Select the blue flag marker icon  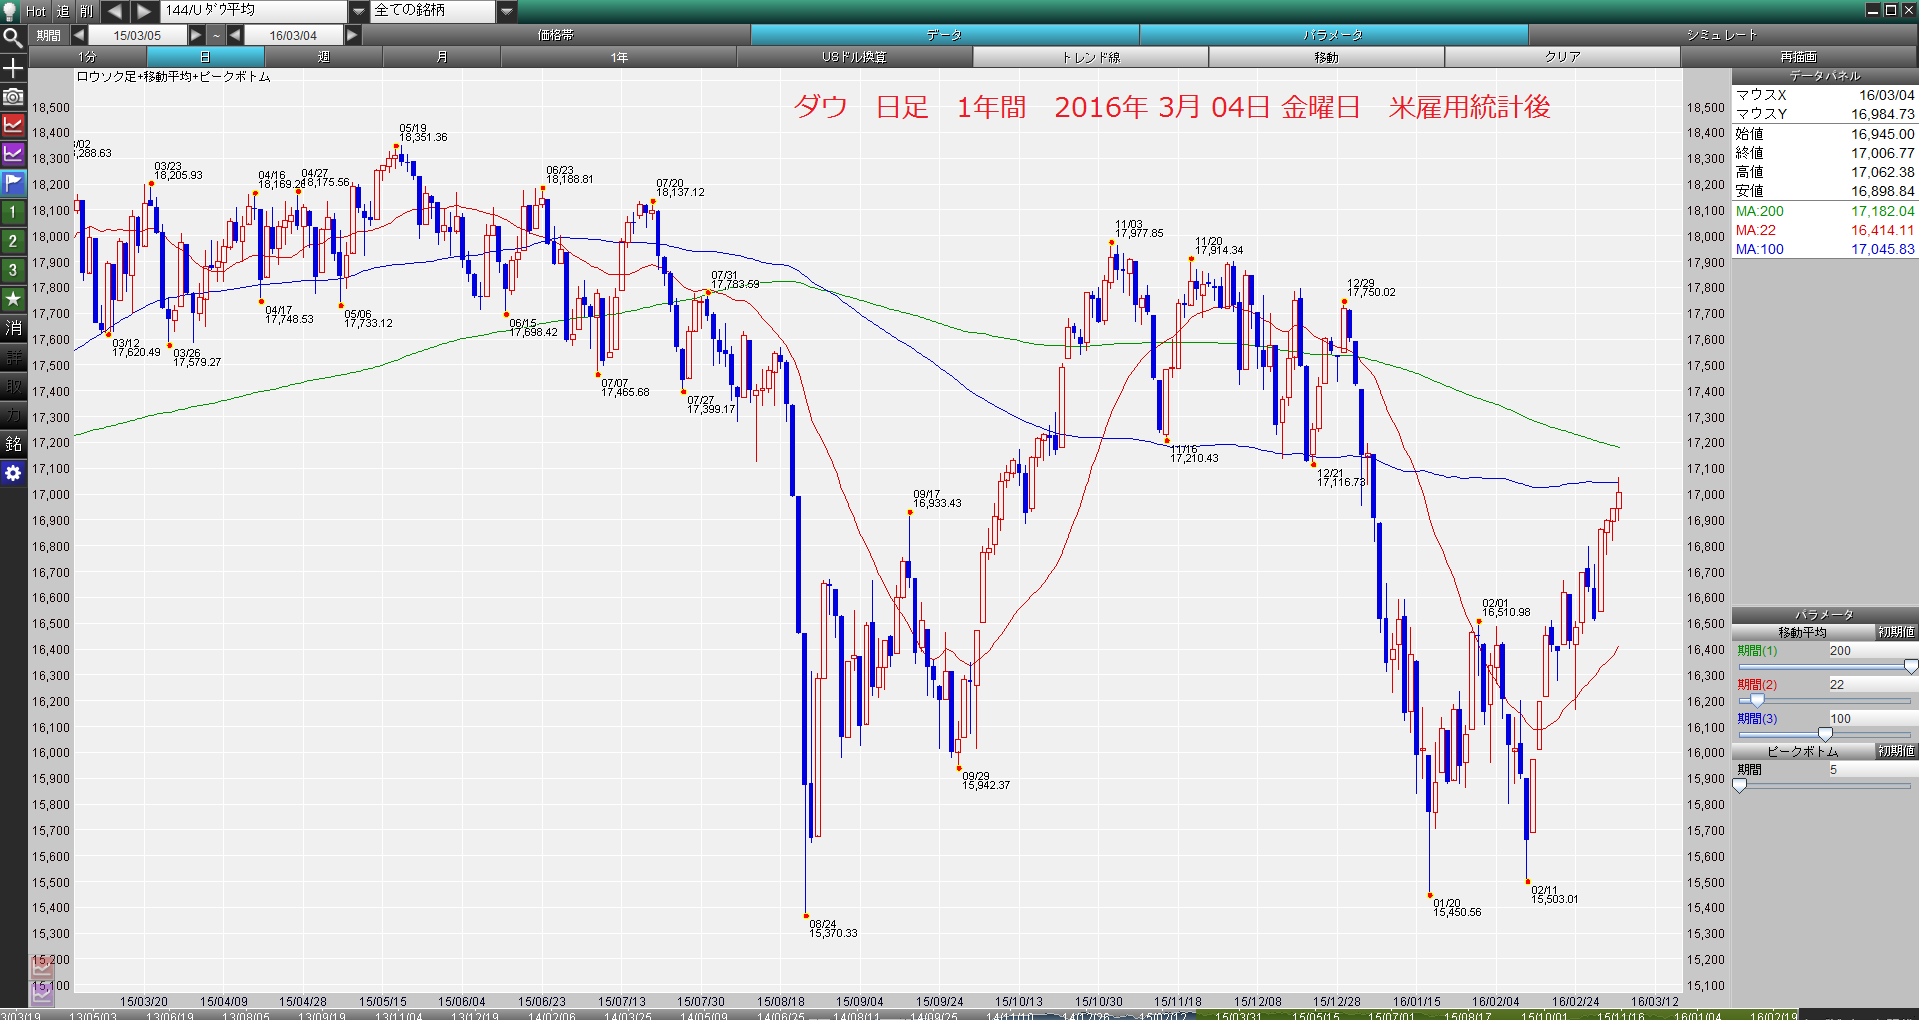12,183
